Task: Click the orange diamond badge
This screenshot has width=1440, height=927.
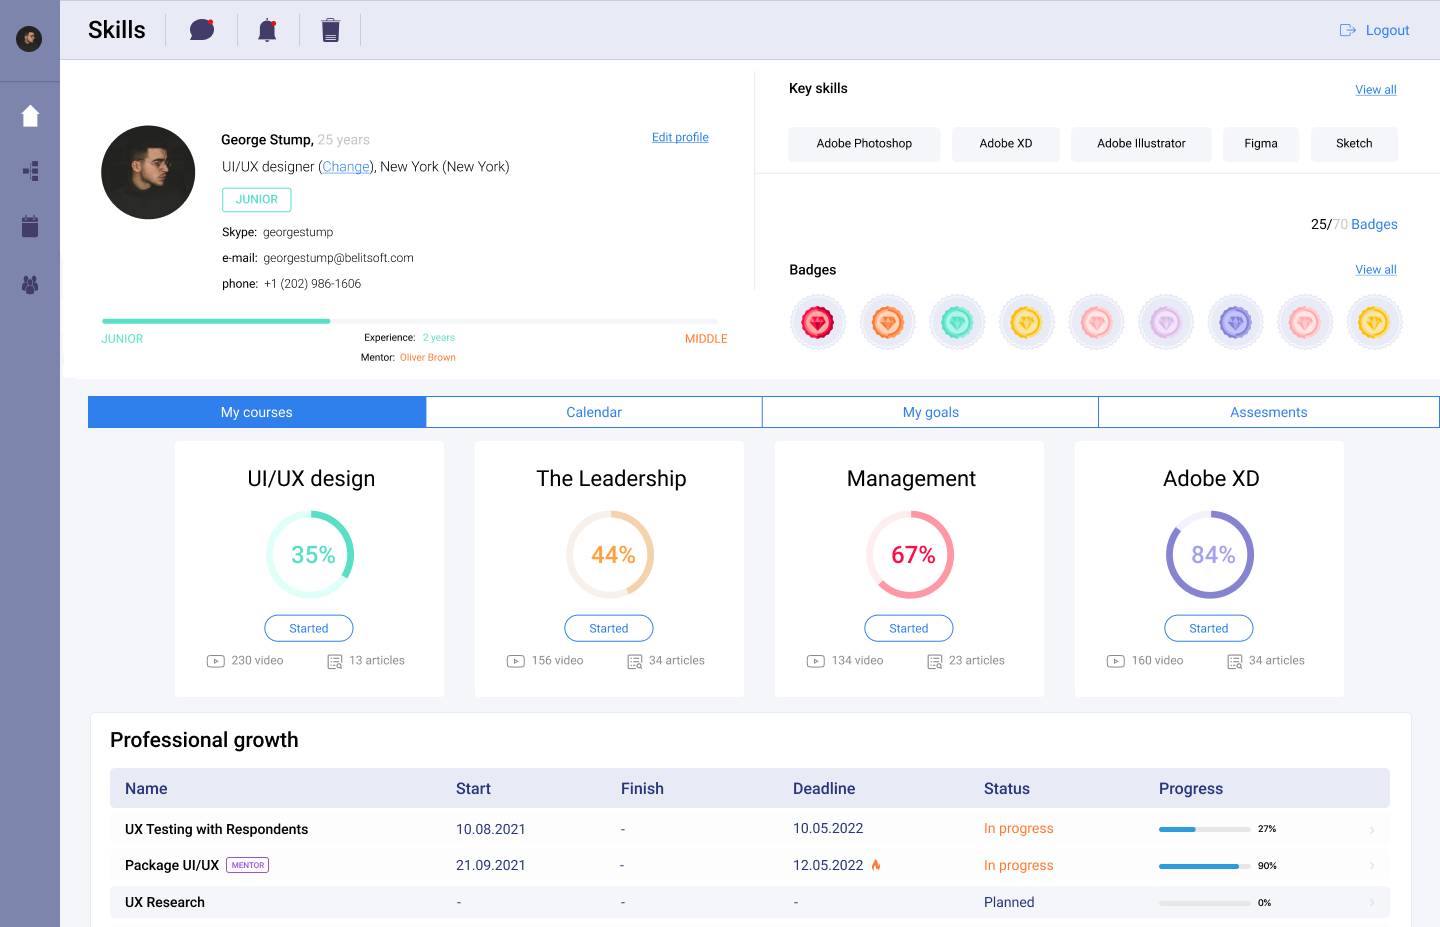Action: tap(888, 322)
